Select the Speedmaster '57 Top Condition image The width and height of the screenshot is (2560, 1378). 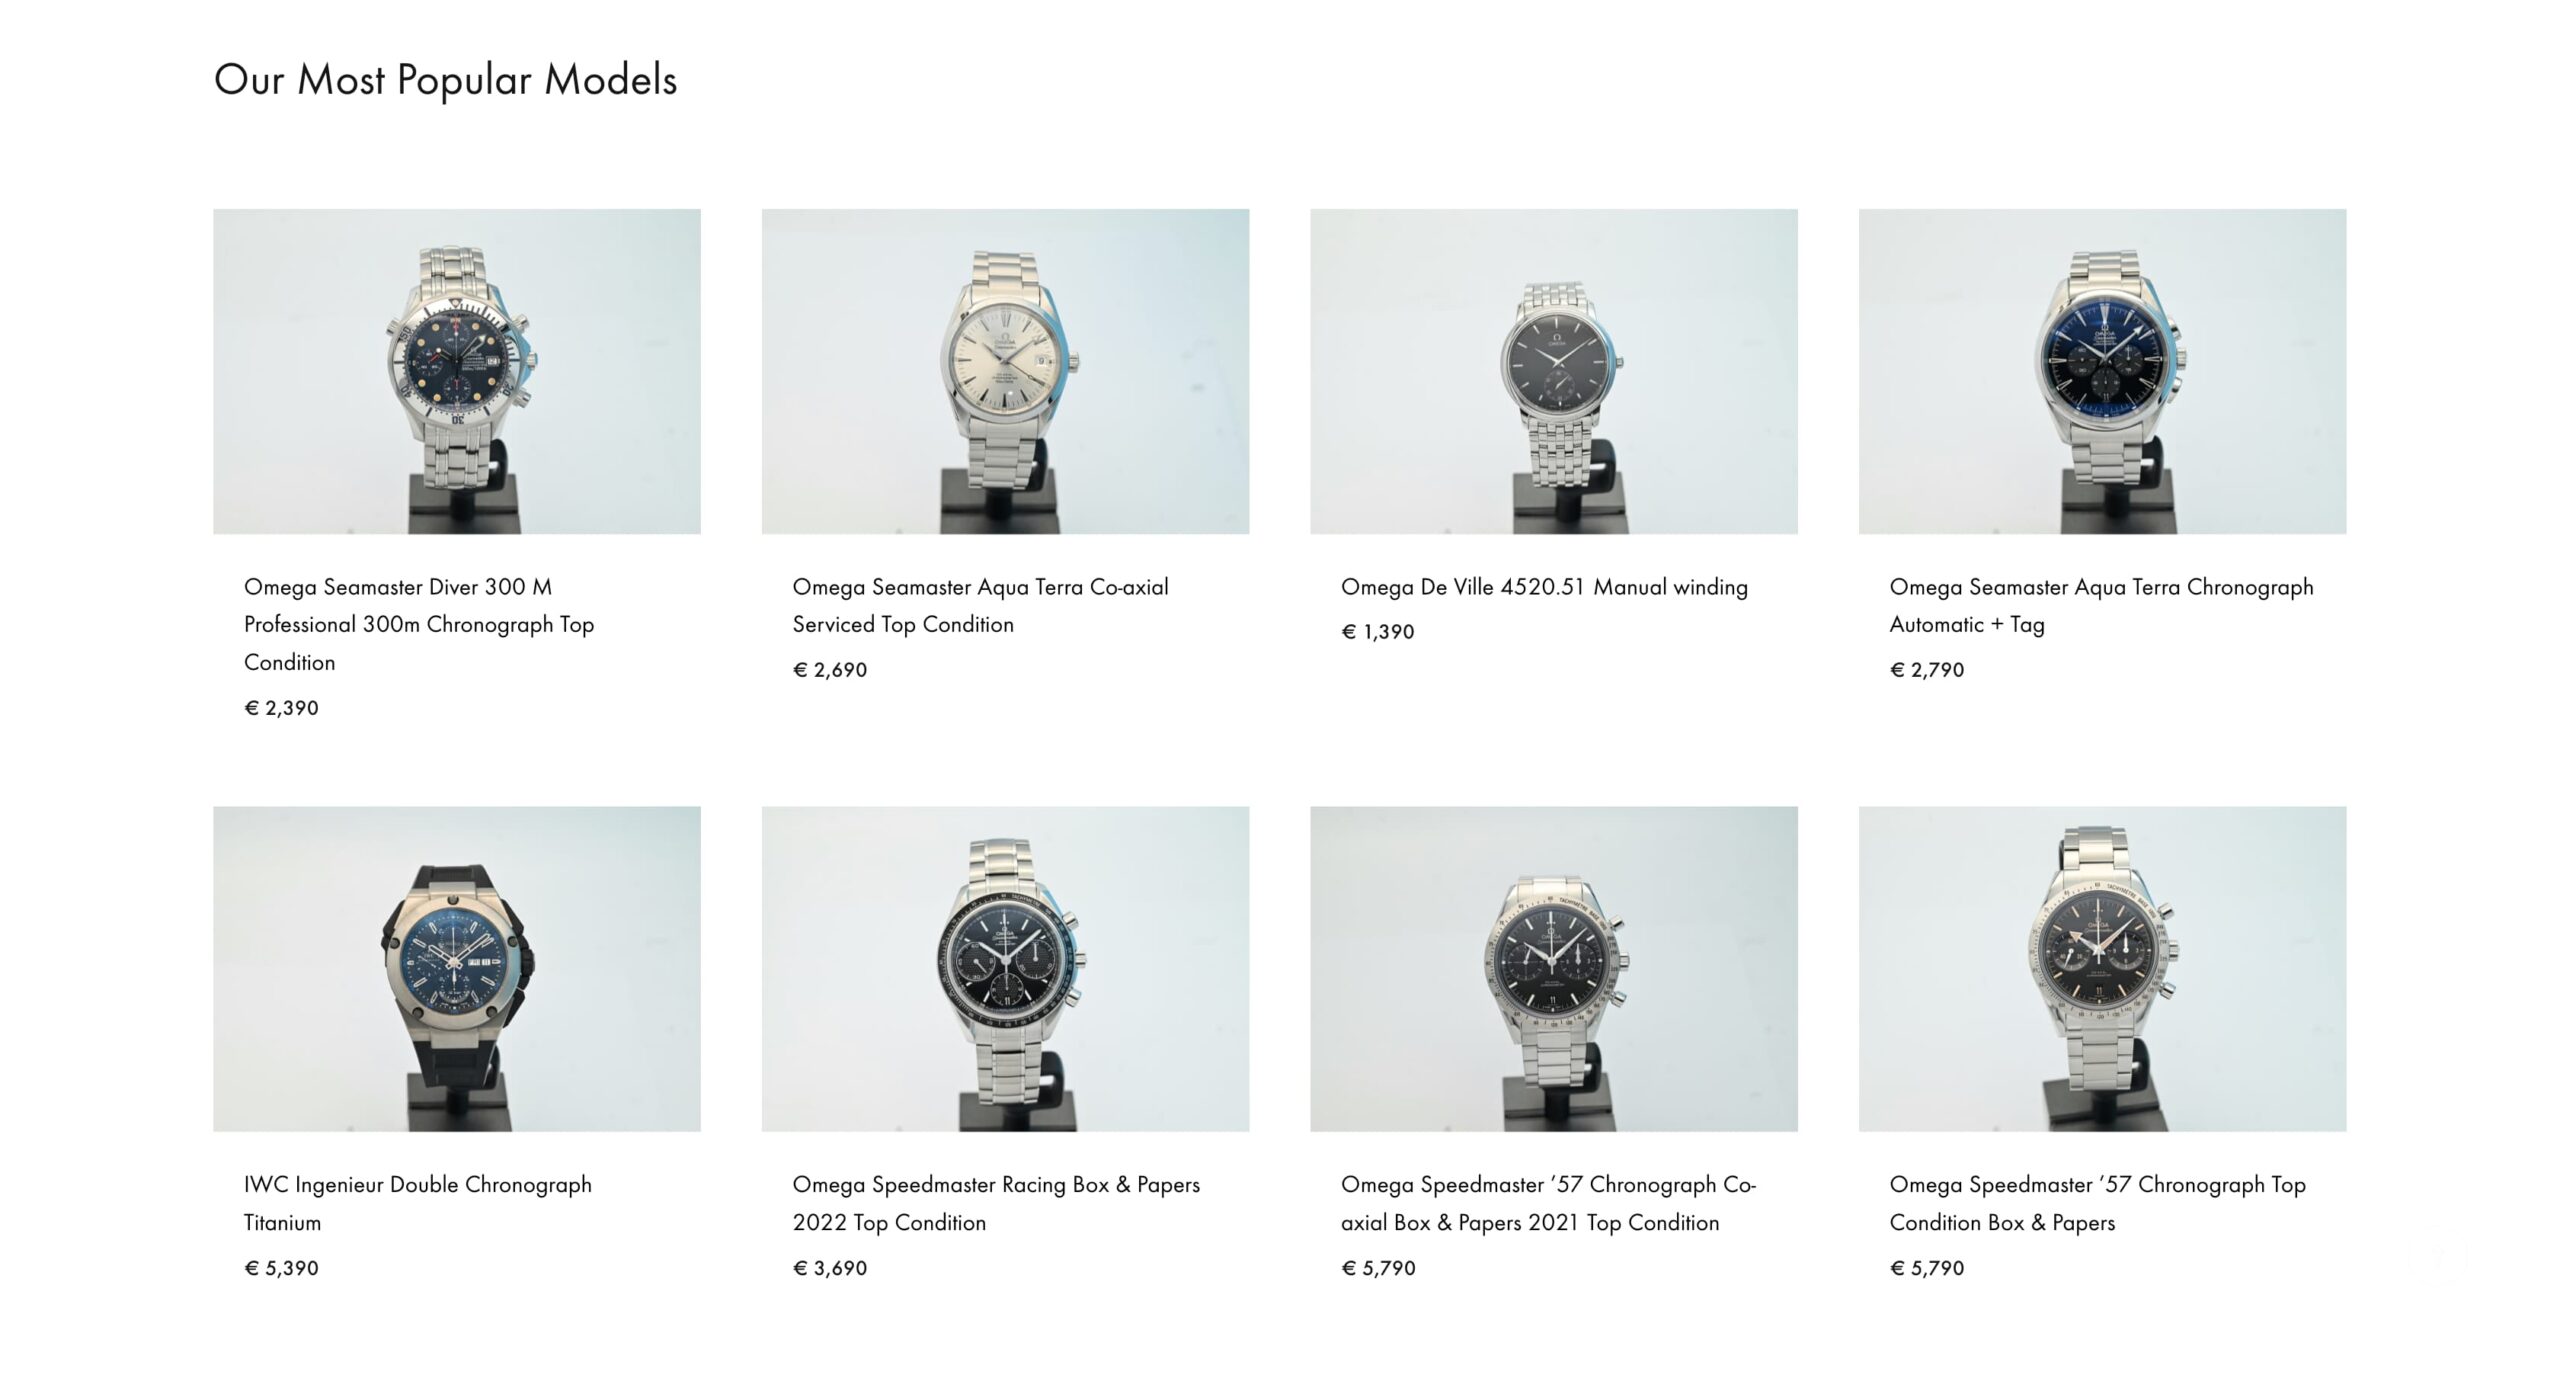click(2102, 969)
